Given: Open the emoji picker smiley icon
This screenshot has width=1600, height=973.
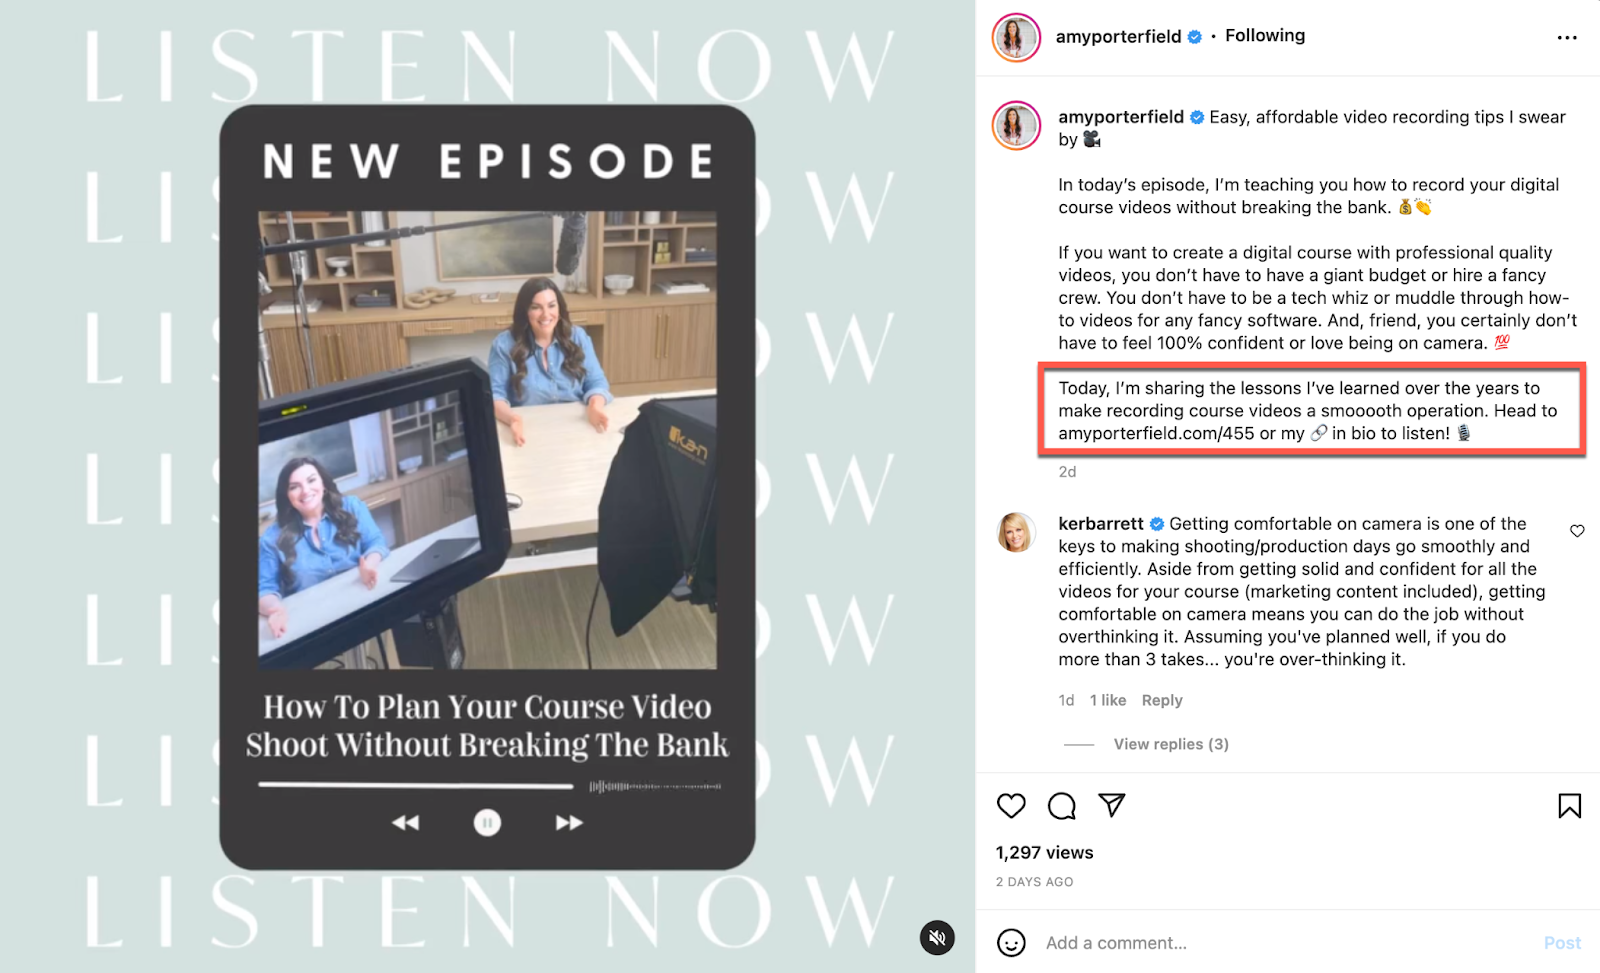Looking at the screenshot, I should coord(1011,942).
